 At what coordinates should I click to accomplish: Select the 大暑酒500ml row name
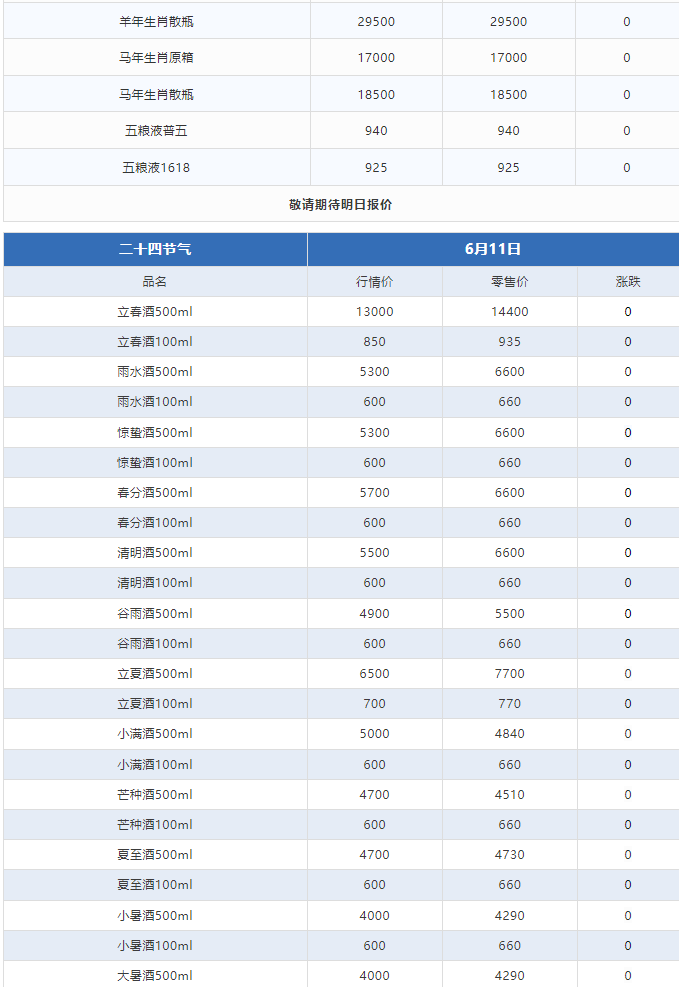[x=155, y=976]
